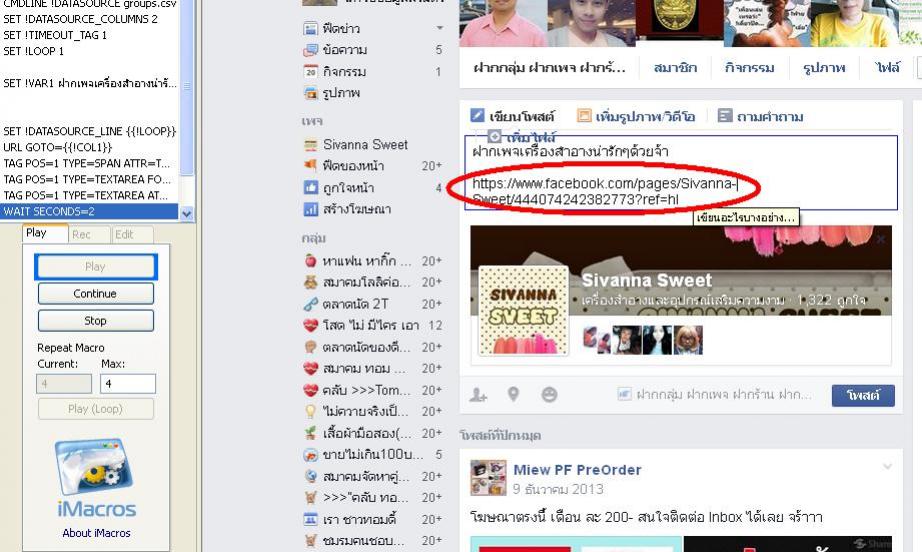The width and height of the screenshot is (922, 552).
Task: Click the Miew PF PreOrder avatar thumbnail
Action: pyautogui.click(x=488, y=478)
